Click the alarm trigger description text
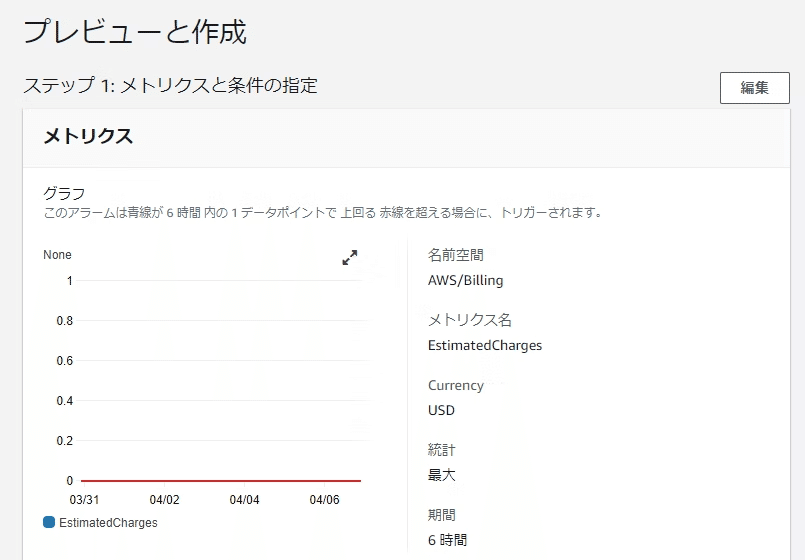Viewport: 805px width, 560px height. coord(323,213)
